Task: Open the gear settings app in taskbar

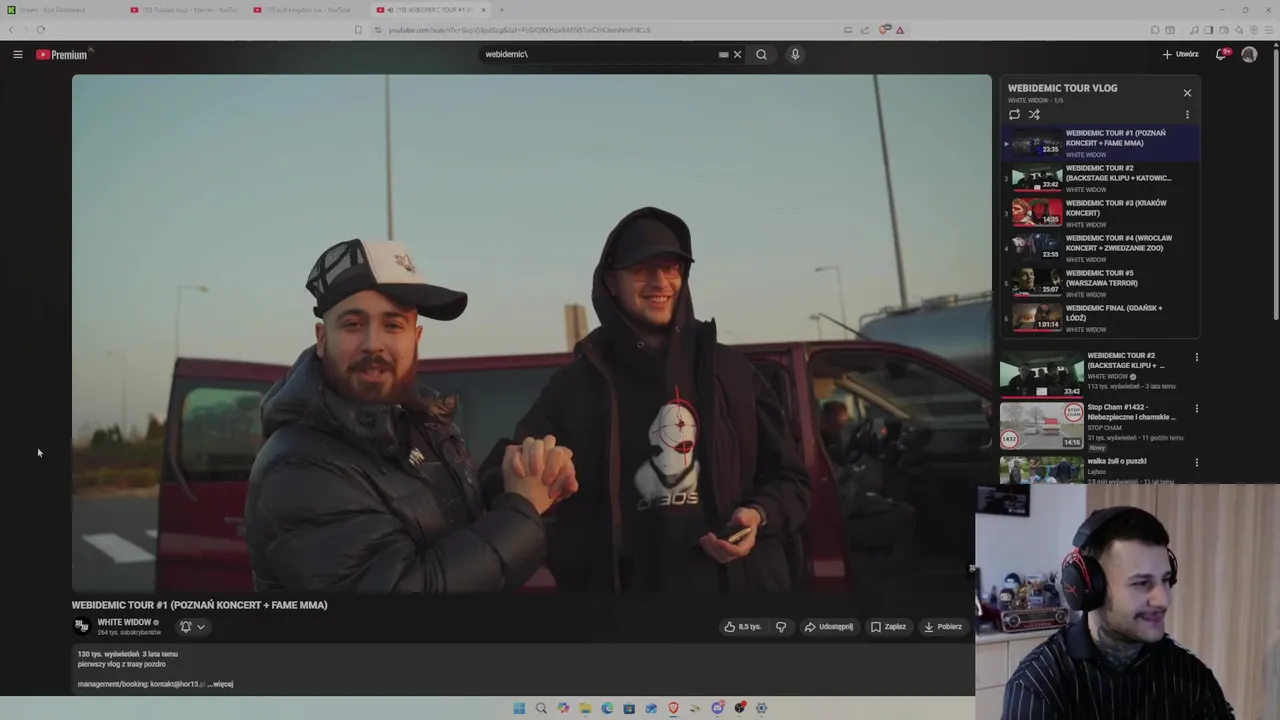Action: [761, 708]
